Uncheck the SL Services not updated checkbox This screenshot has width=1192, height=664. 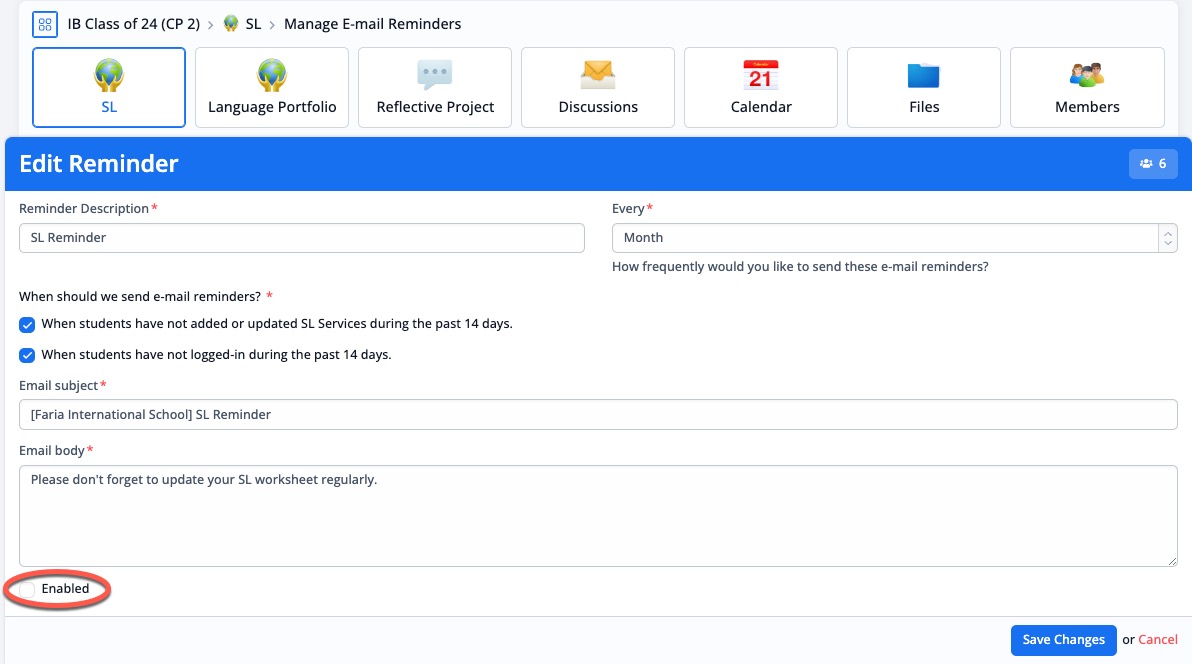27,325
